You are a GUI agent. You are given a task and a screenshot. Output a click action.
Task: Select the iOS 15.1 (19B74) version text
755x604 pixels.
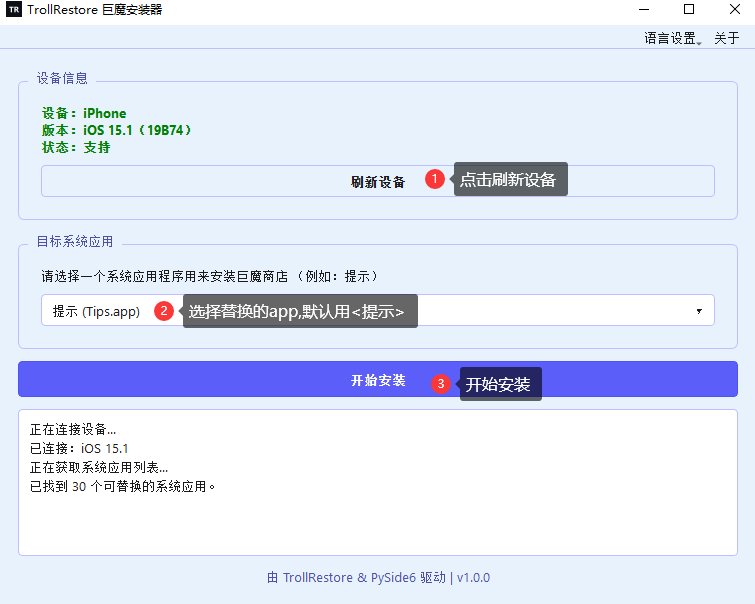(x=138, y=130)
